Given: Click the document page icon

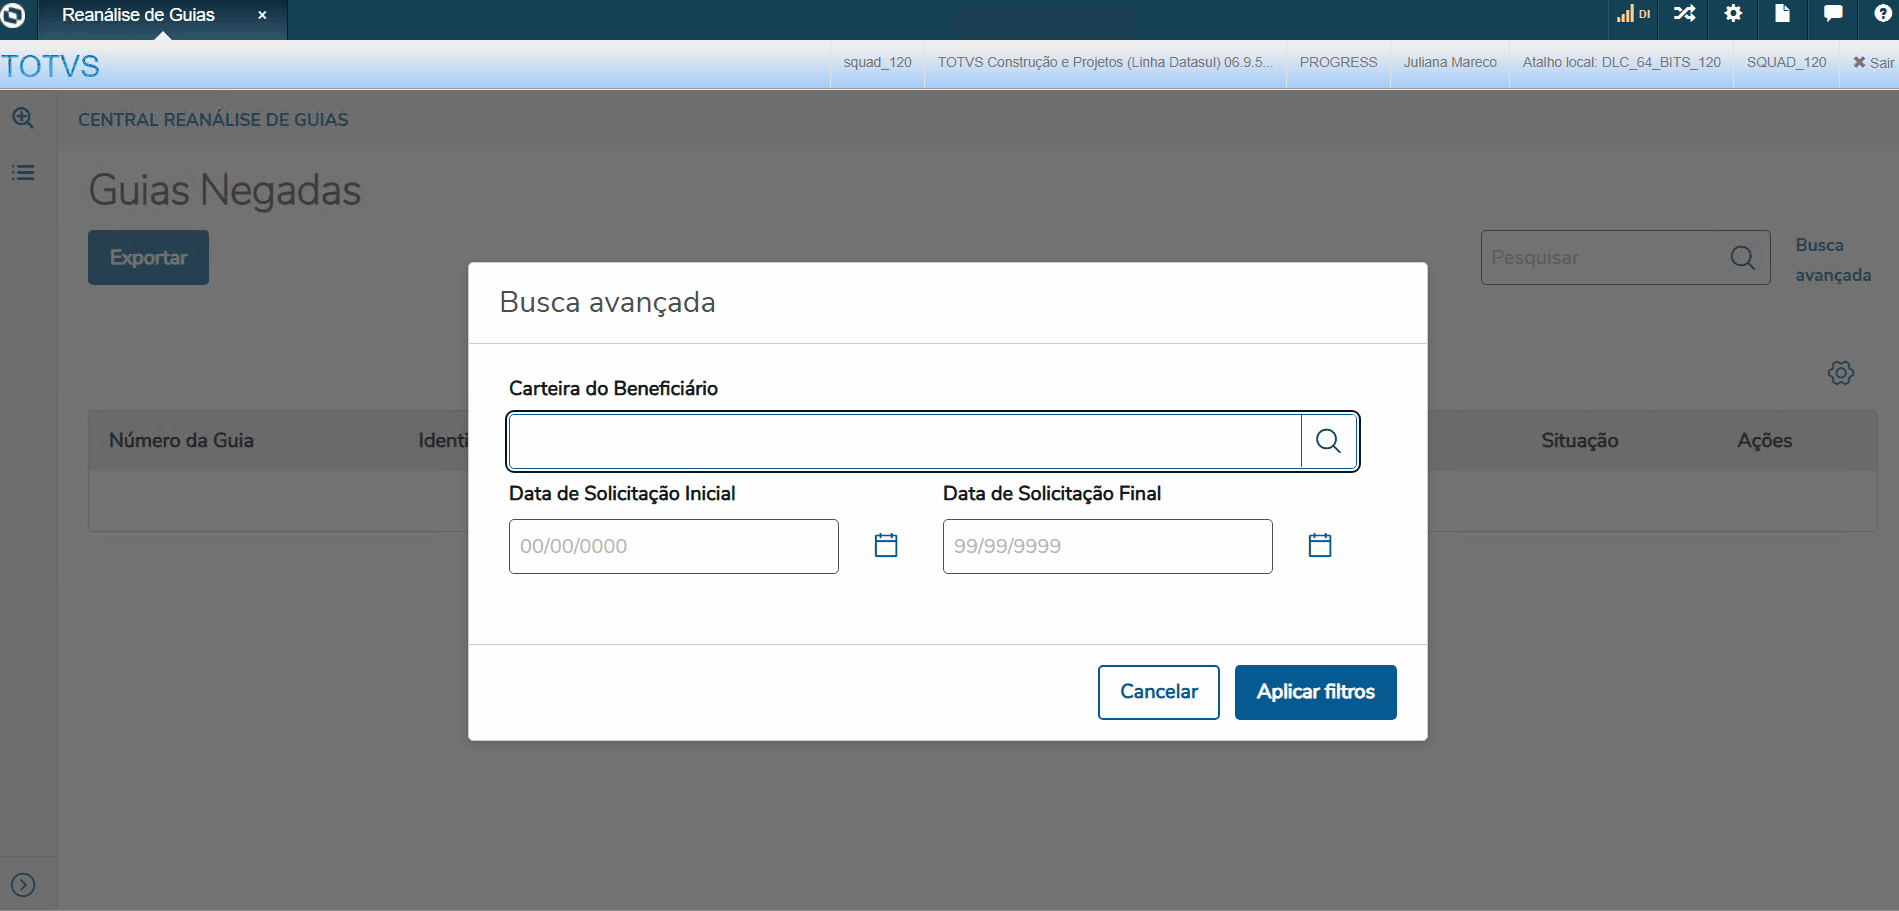Looking at the screenshot, I should click(x=1782, y=14).
